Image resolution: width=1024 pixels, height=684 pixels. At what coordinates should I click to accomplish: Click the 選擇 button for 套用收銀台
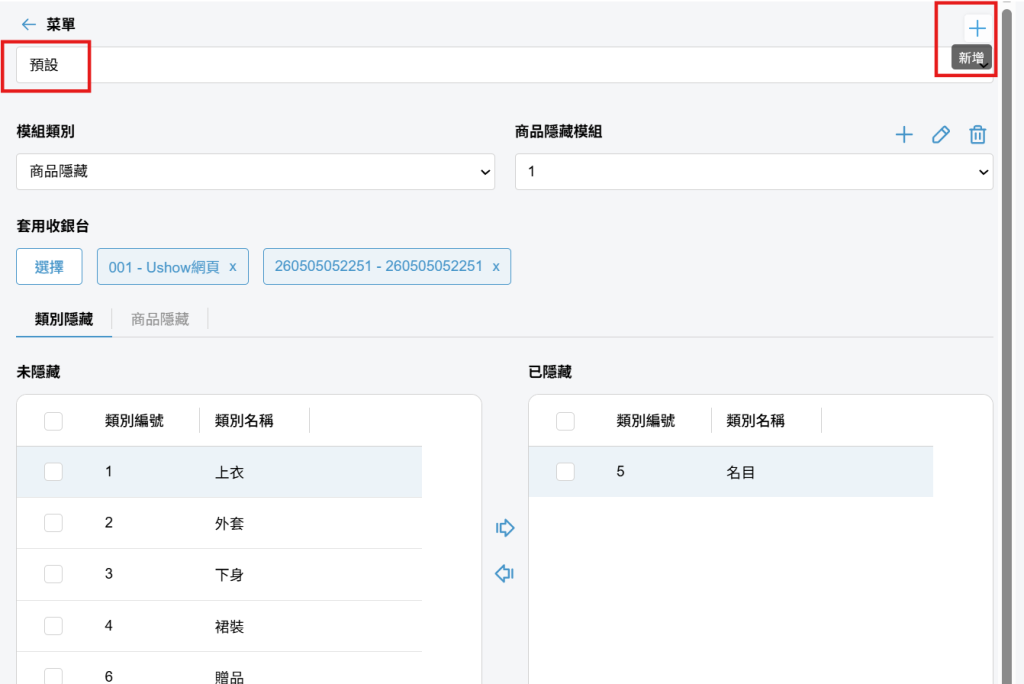pos(49,267)
